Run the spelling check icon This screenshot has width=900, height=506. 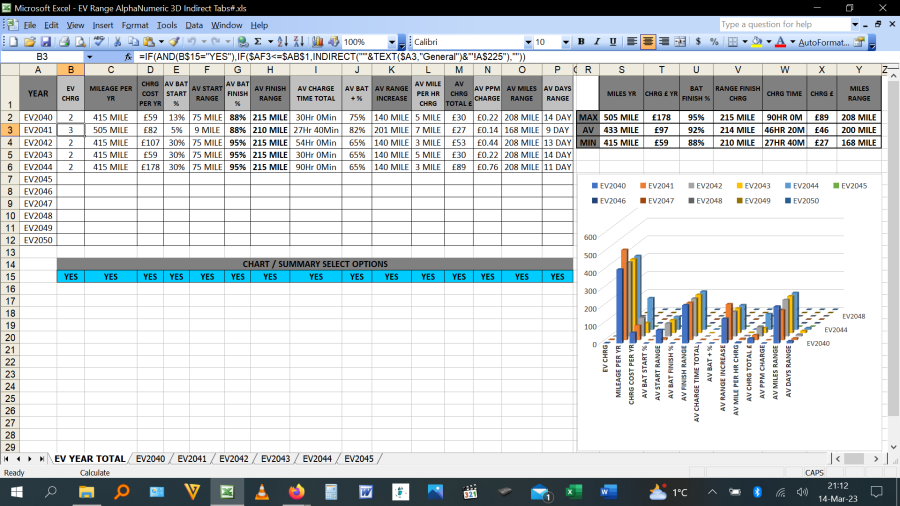tap(99, 42)
